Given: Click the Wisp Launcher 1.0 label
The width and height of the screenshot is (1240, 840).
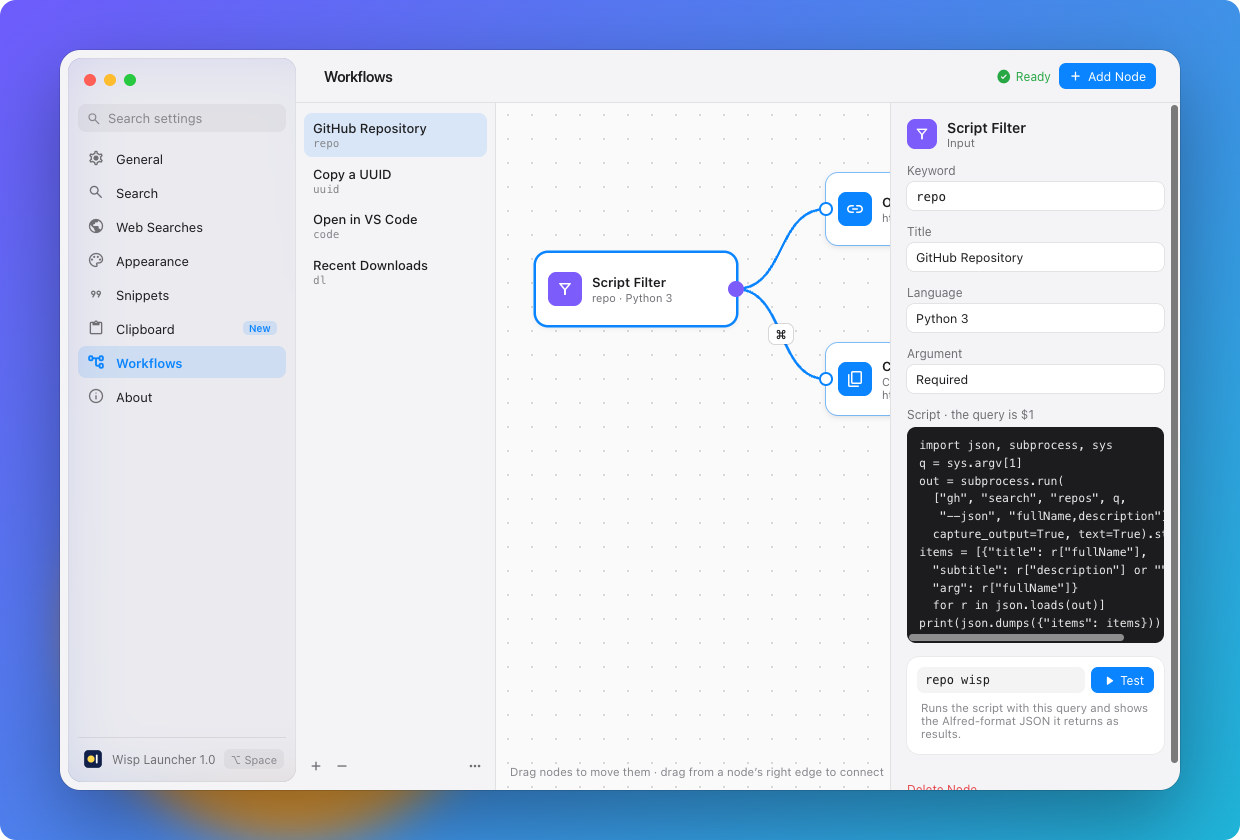Looking at the screenshot, I should [164, 760].
